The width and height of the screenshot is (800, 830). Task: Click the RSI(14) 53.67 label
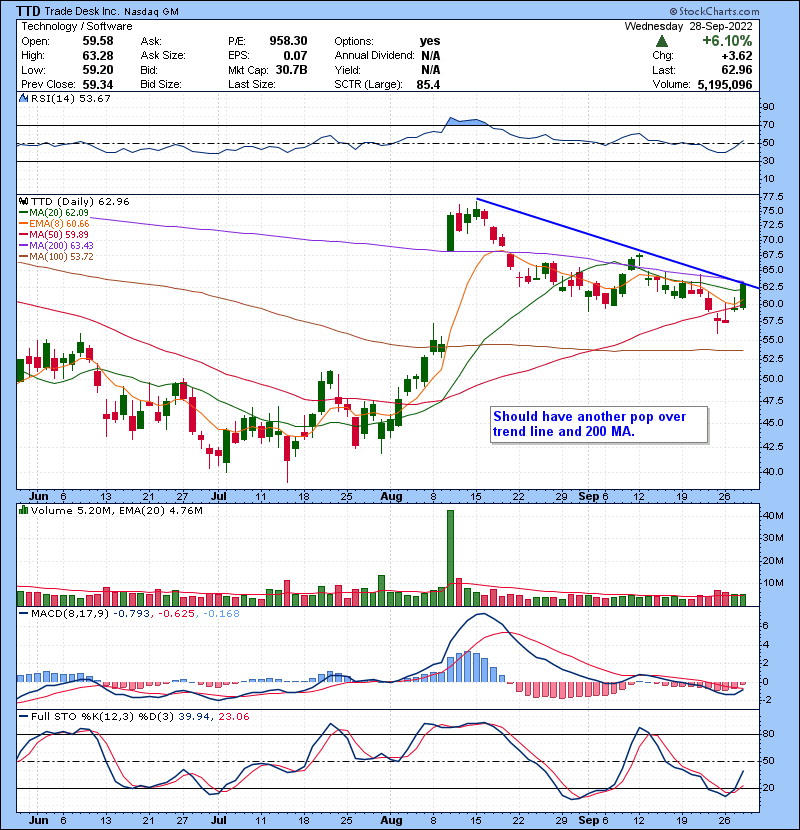click(x=70, y=98)
